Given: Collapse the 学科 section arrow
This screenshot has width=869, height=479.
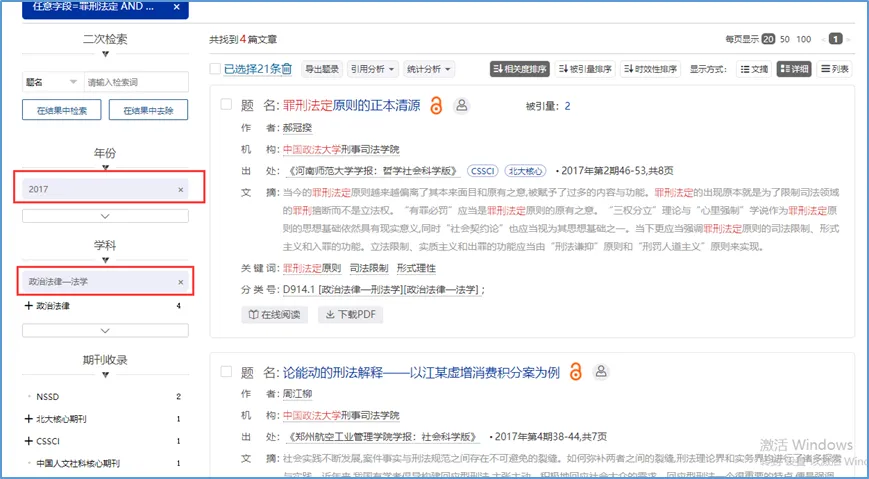Looking at the screenshot, I should pos(105,260).
